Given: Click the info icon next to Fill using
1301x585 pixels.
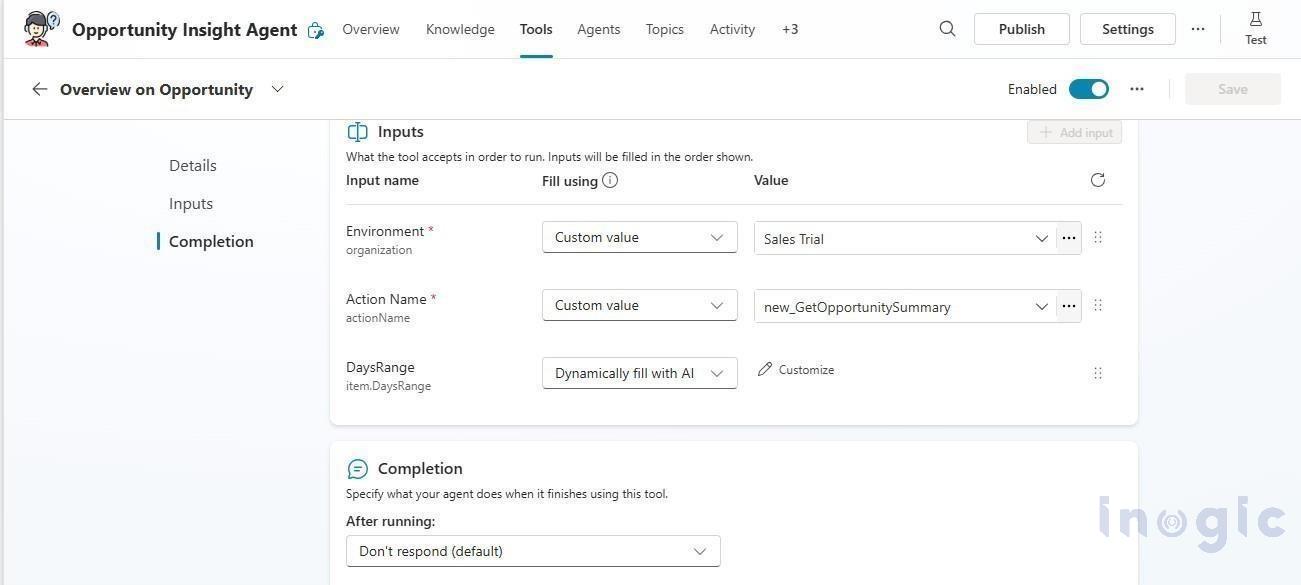Looking at the screenshot, I should [x=610, y=180].
